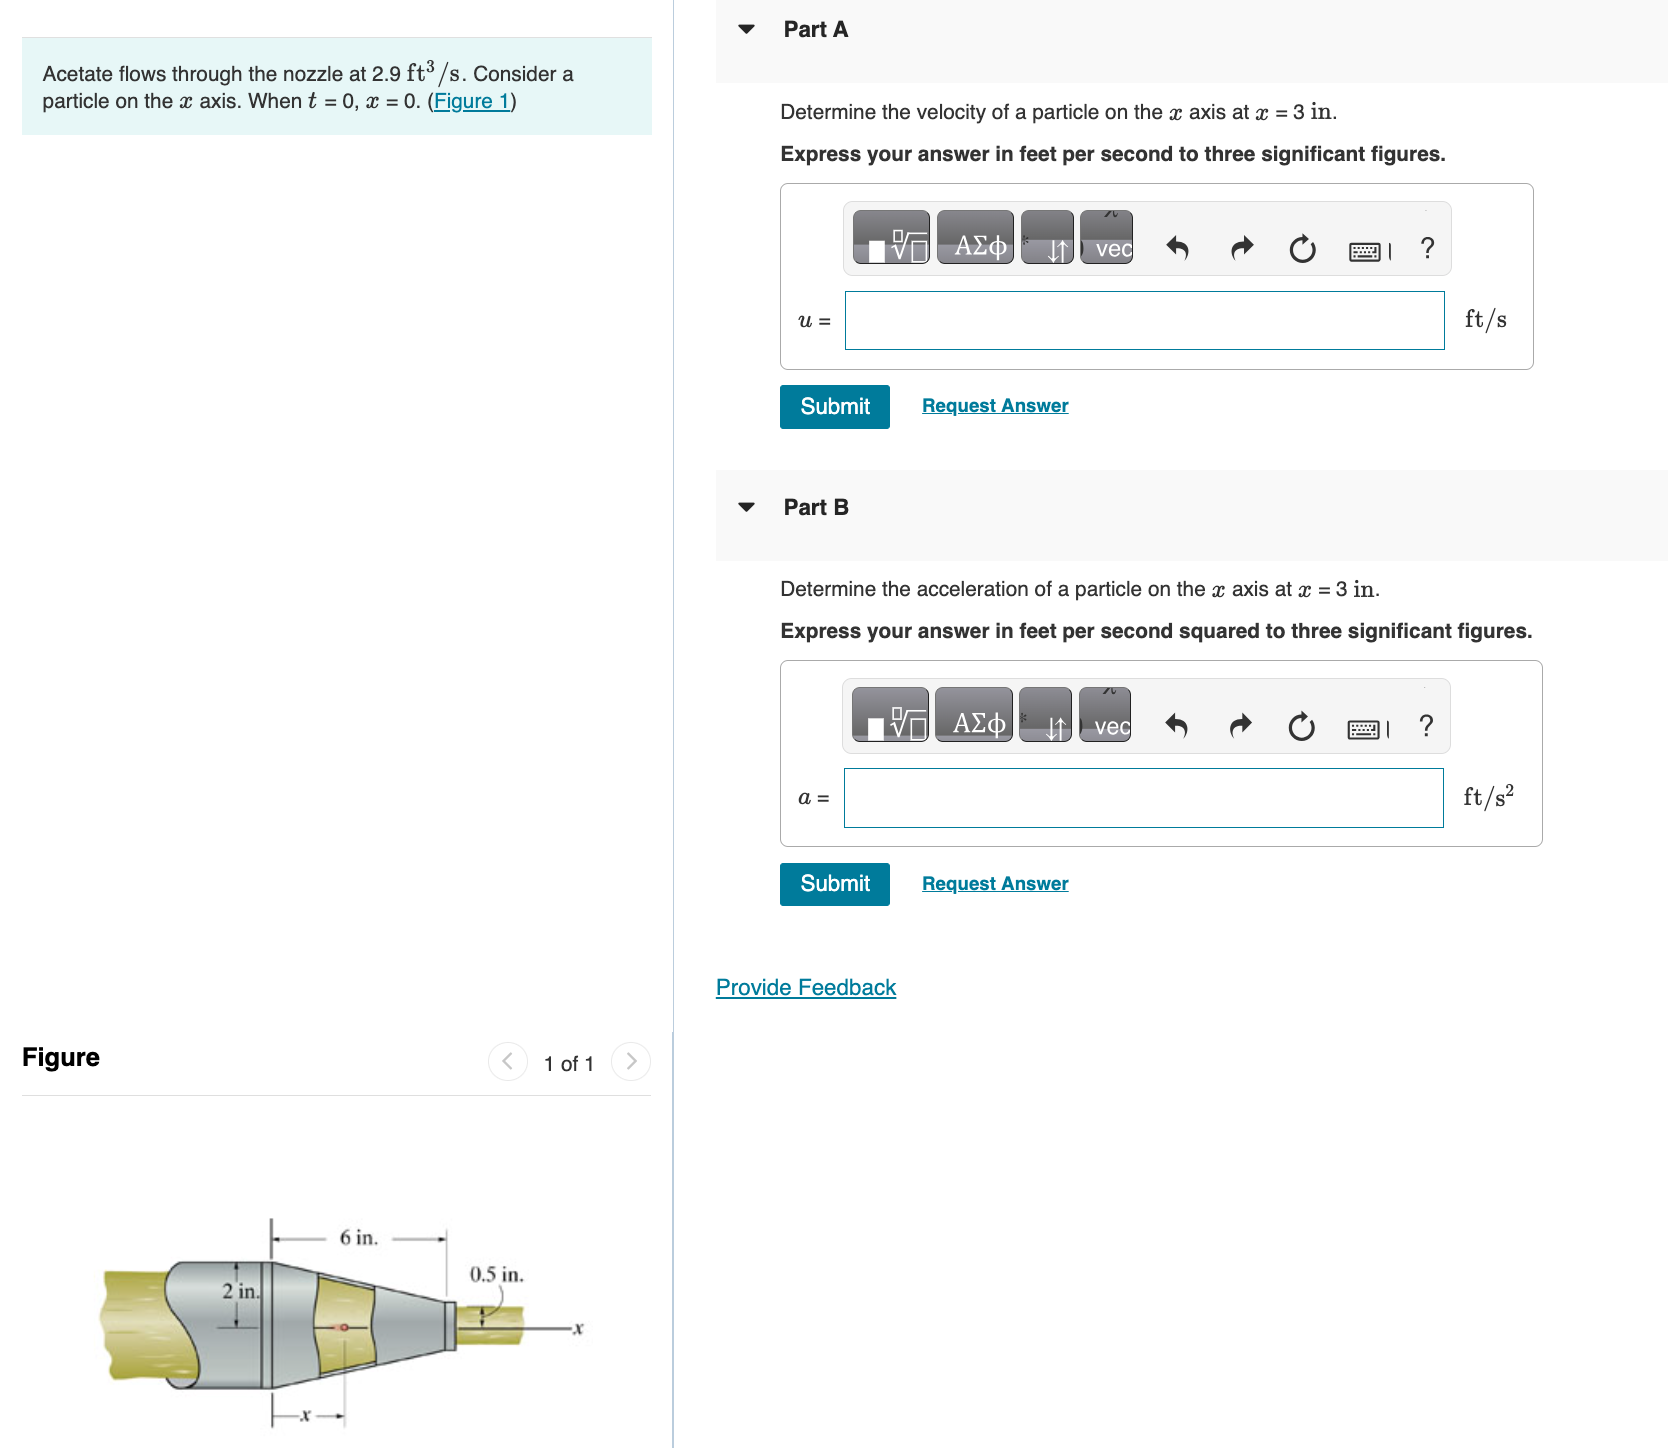Image resolution: width=1668 pixels, height=1448 pixels.
Task: Open the Figure 1 link
Action: pyautogui.click(x=471, y=100)
